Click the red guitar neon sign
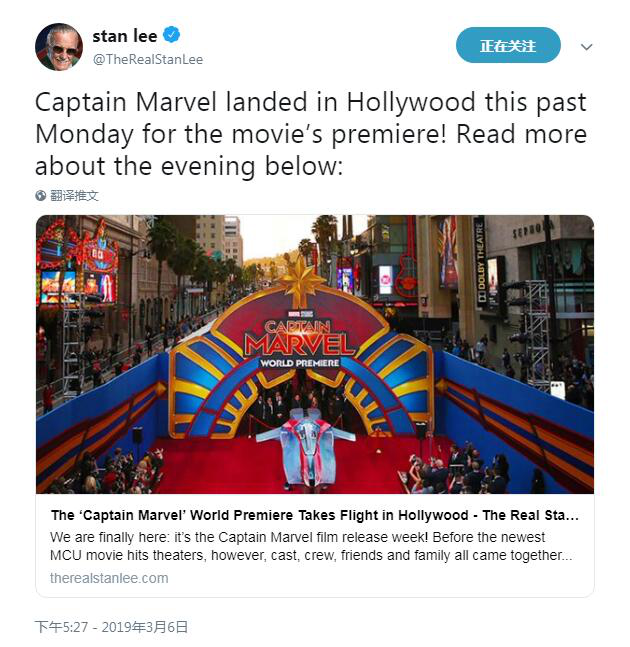 pyautogui.click(x=406, y=268)
